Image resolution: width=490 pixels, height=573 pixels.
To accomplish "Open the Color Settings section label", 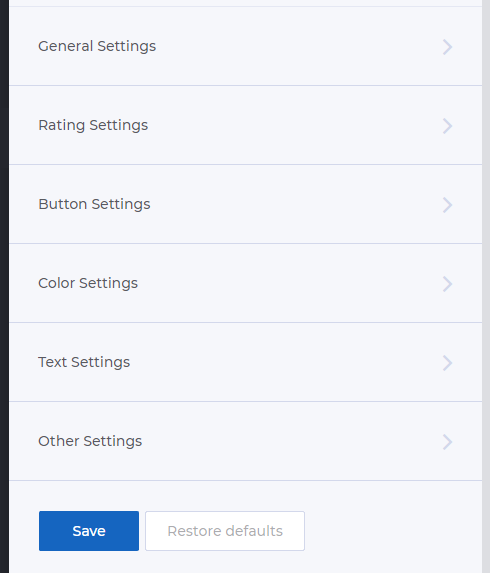I will 88,283.
